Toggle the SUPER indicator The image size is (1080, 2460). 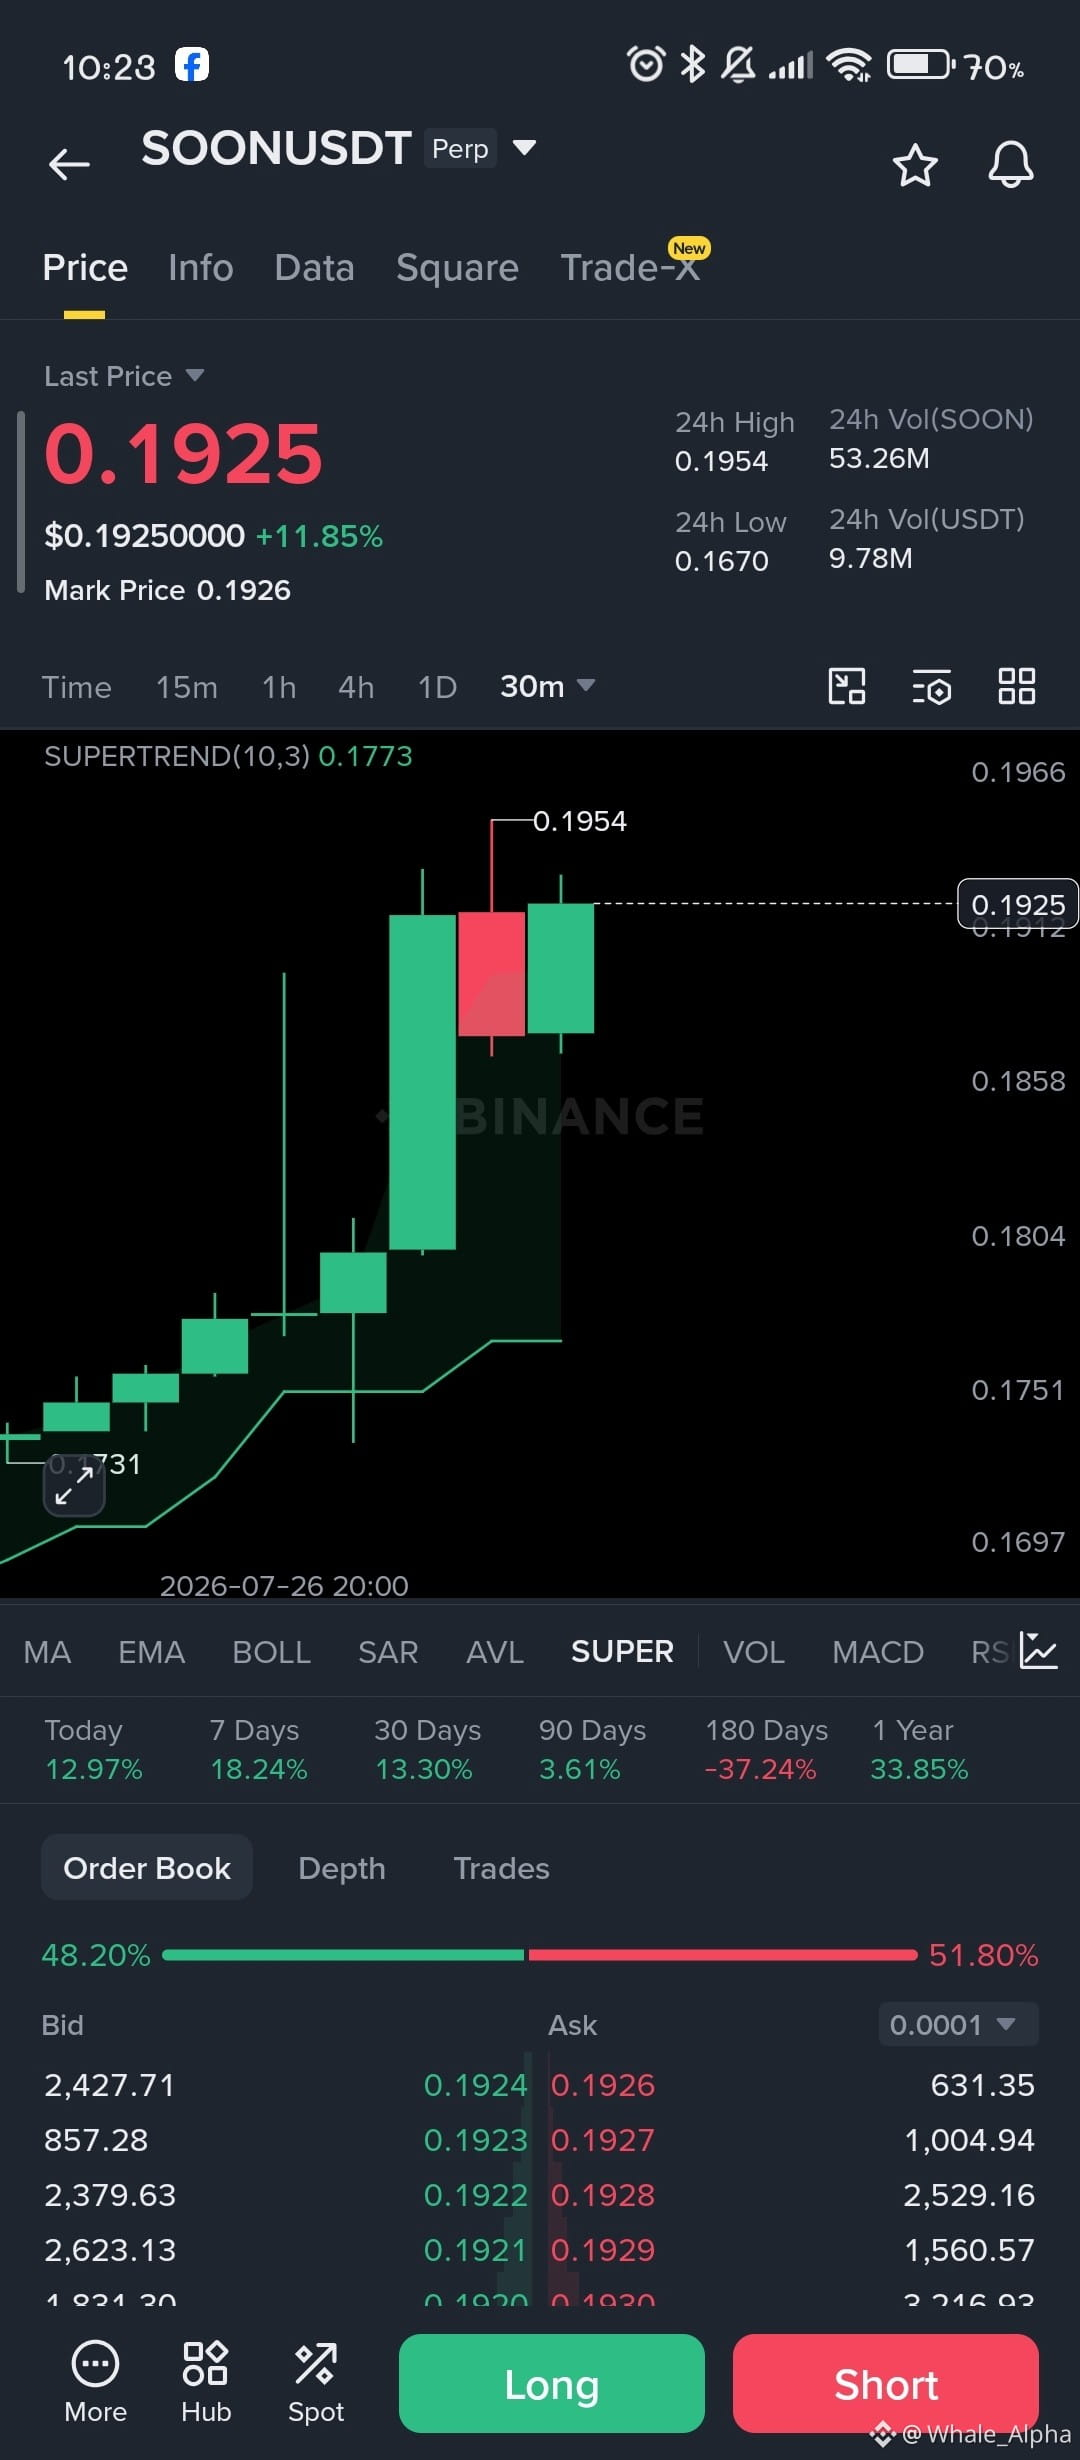tap(622, 1652)
